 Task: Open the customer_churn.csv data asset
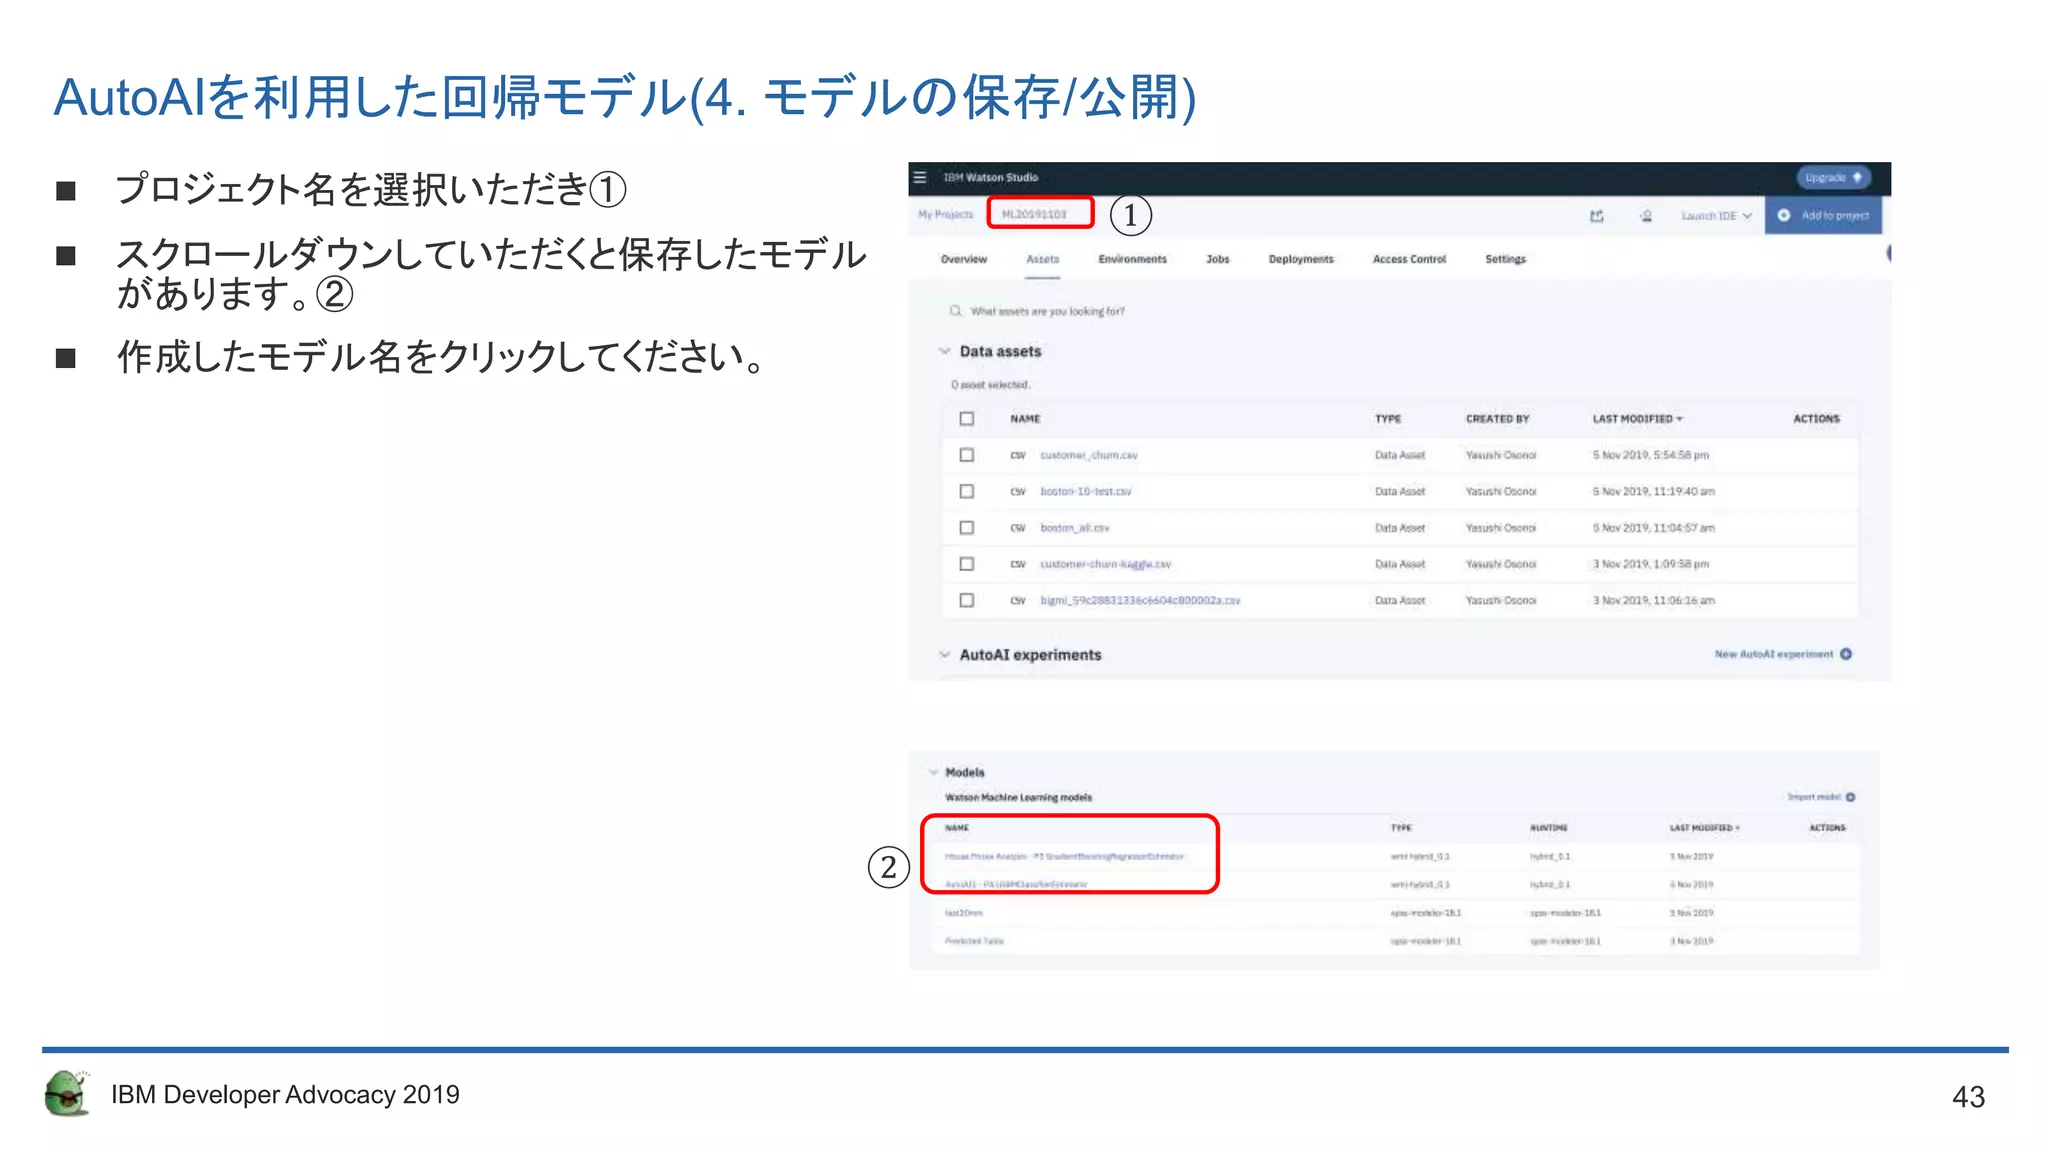(1088, 455)
